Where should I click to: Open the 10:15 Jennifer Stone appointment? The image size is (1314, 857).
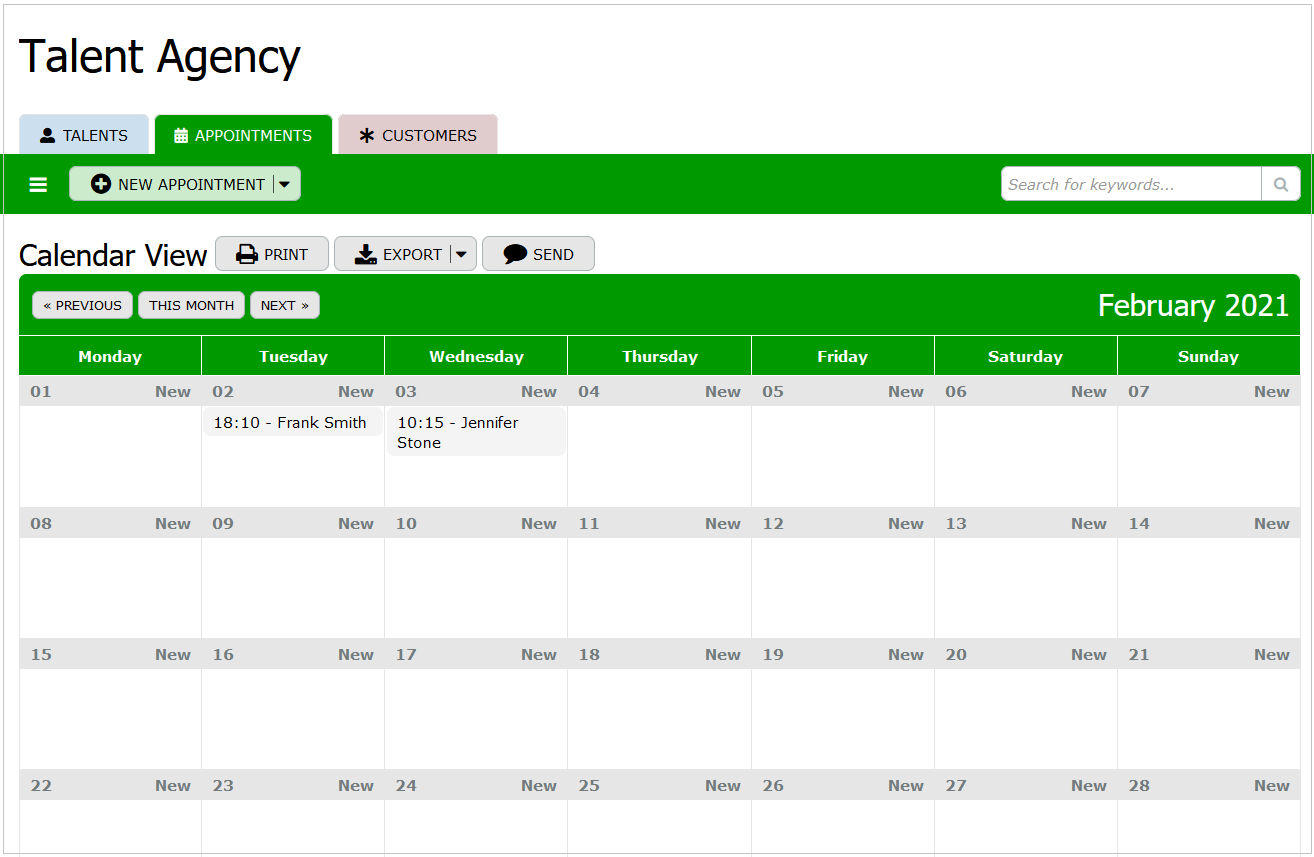pyautogui.click(x=475, y=432)
